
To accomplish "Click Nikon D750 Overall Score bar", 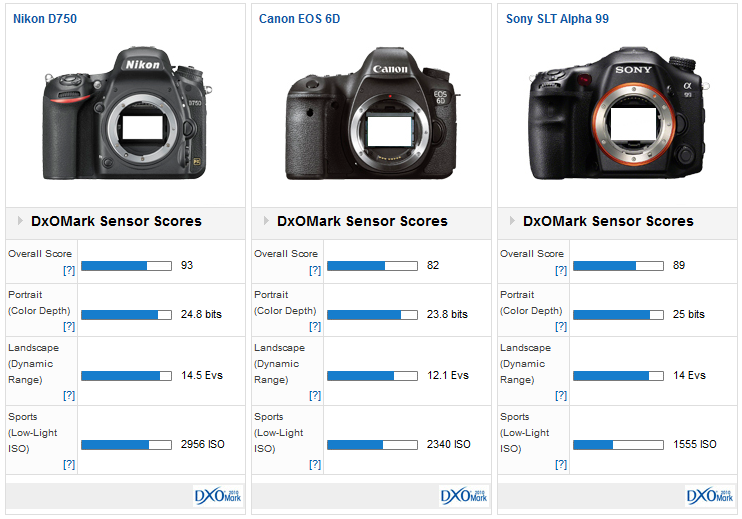I will (126, 266).
